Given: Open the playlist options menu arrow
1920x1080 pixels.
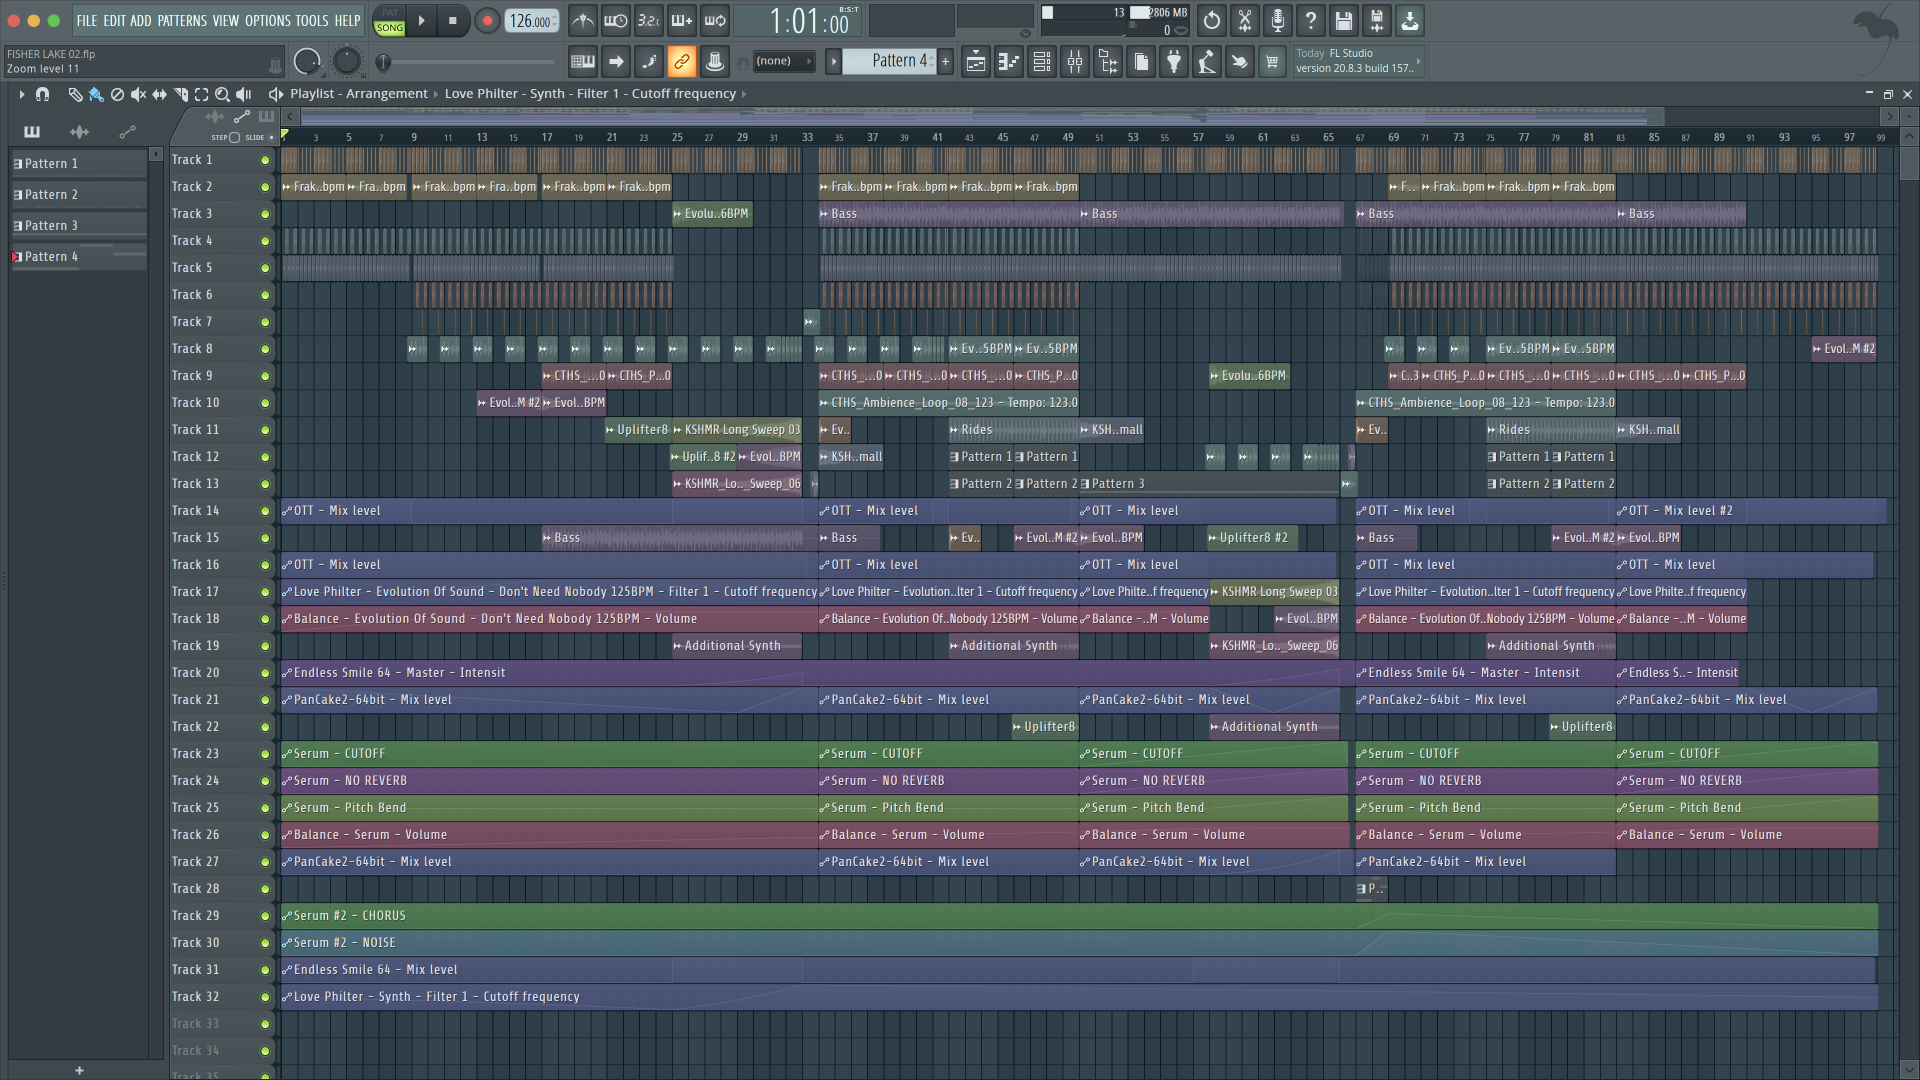Looking at the screenshot, I should [x=21, y=94].
